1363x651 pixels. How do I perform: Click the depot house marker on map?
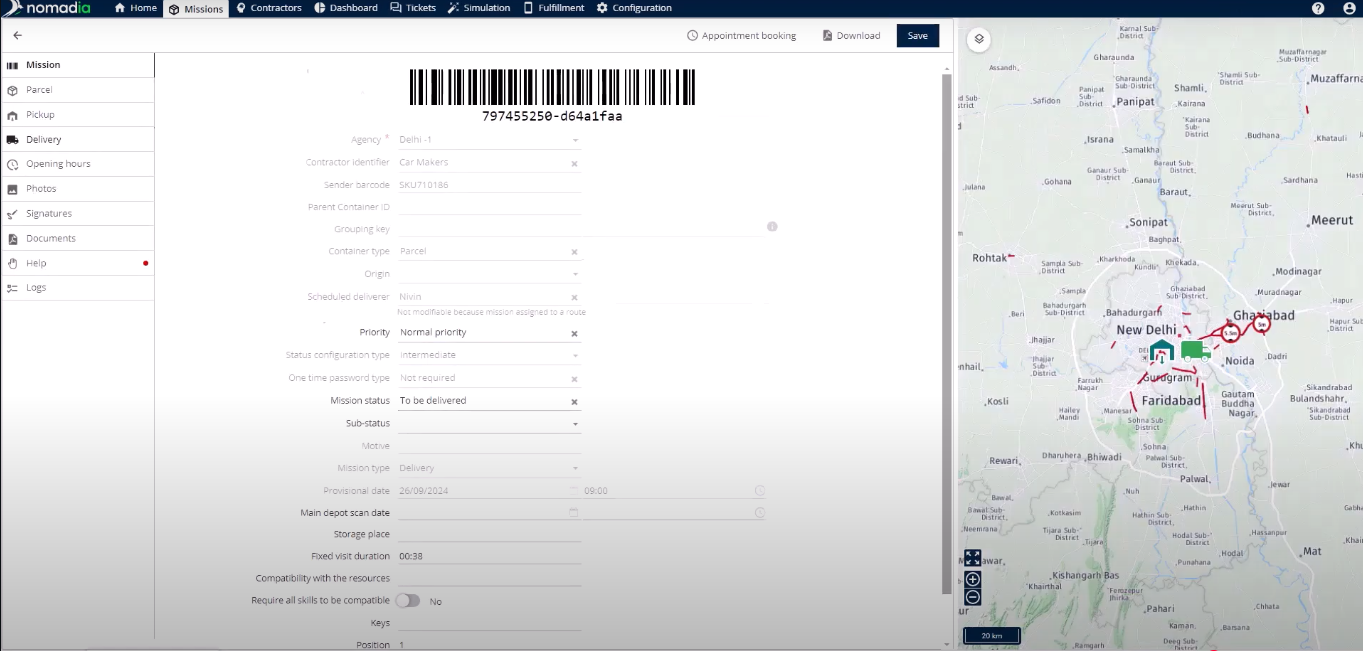click(x=1161, y=351)
